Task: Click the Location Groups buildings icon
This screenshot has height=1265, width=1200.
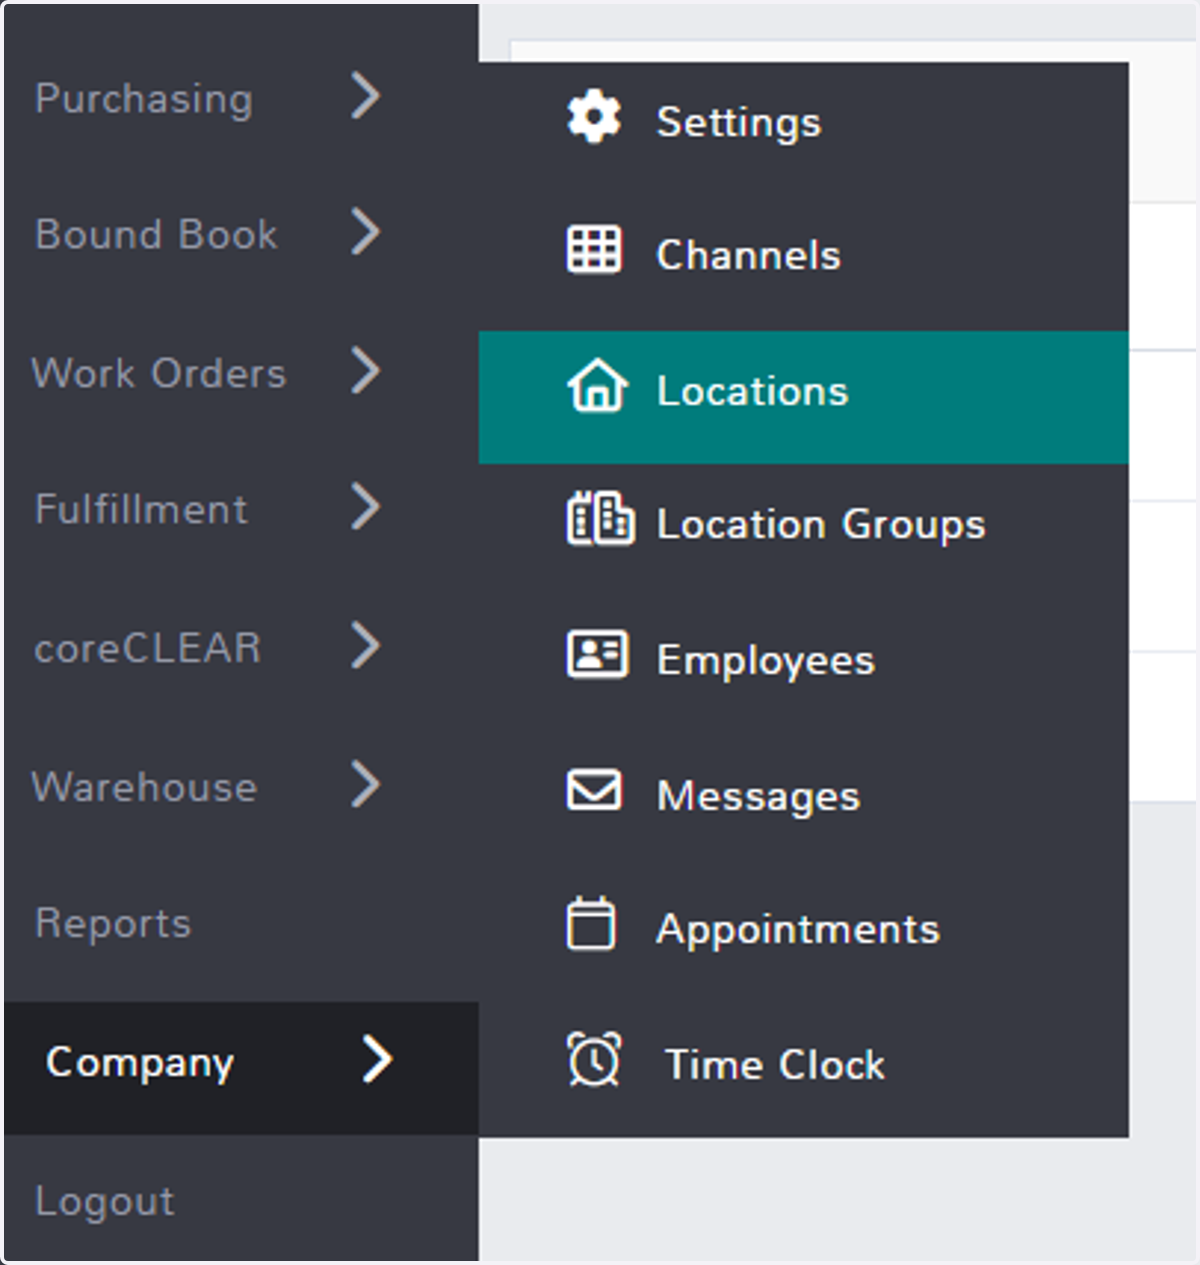Action: (600, 518)
